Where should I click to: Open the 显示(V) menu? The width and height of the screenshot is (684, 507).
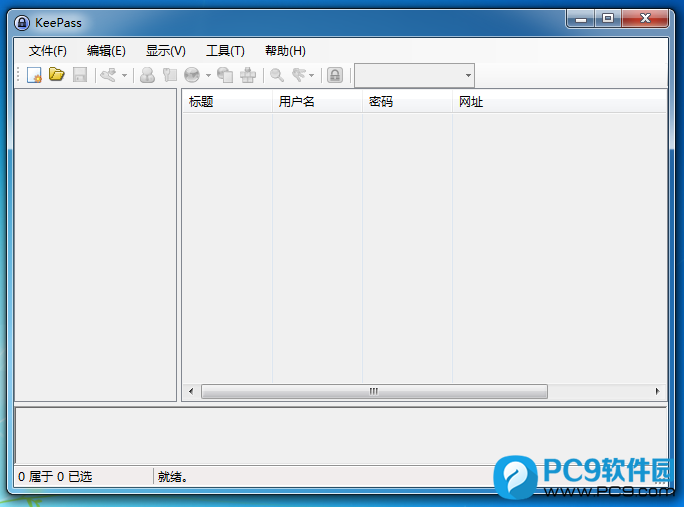click(x=166, y=51)
